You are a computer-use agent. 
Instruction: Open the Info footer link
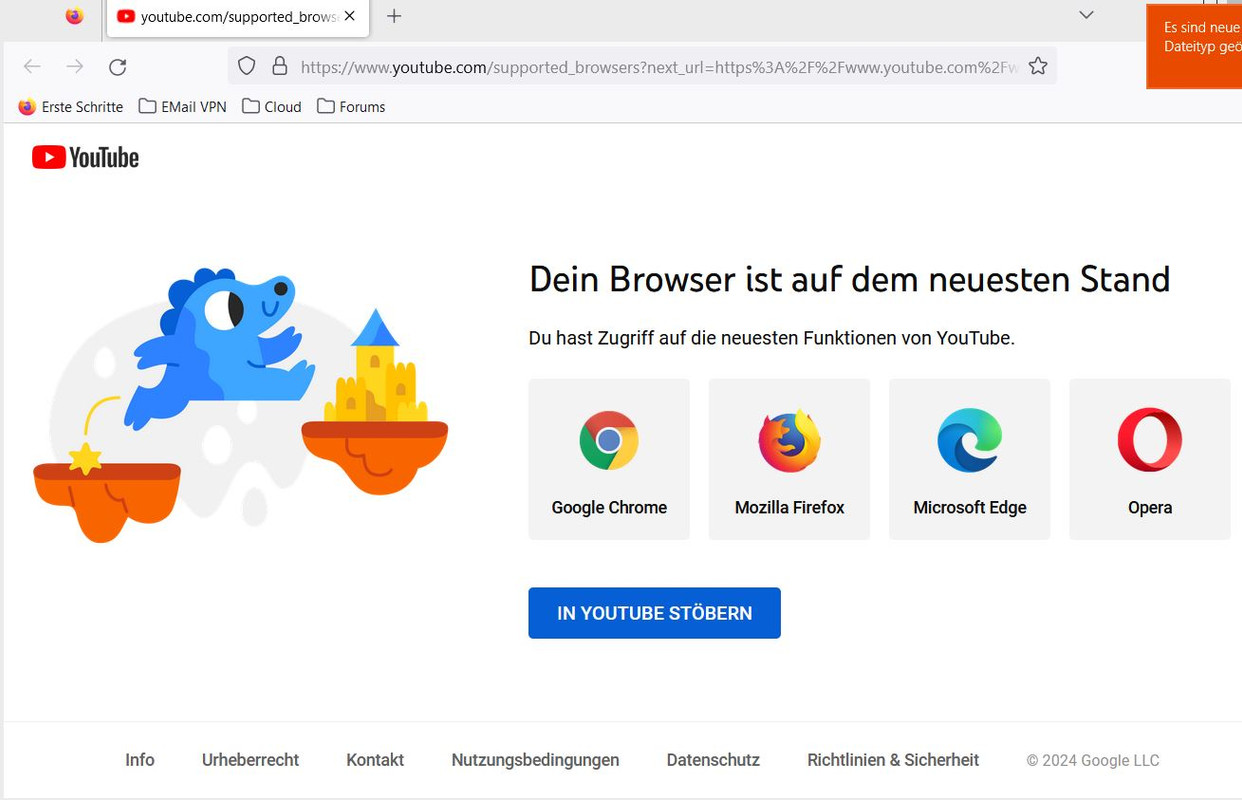[x=140, y=760]
